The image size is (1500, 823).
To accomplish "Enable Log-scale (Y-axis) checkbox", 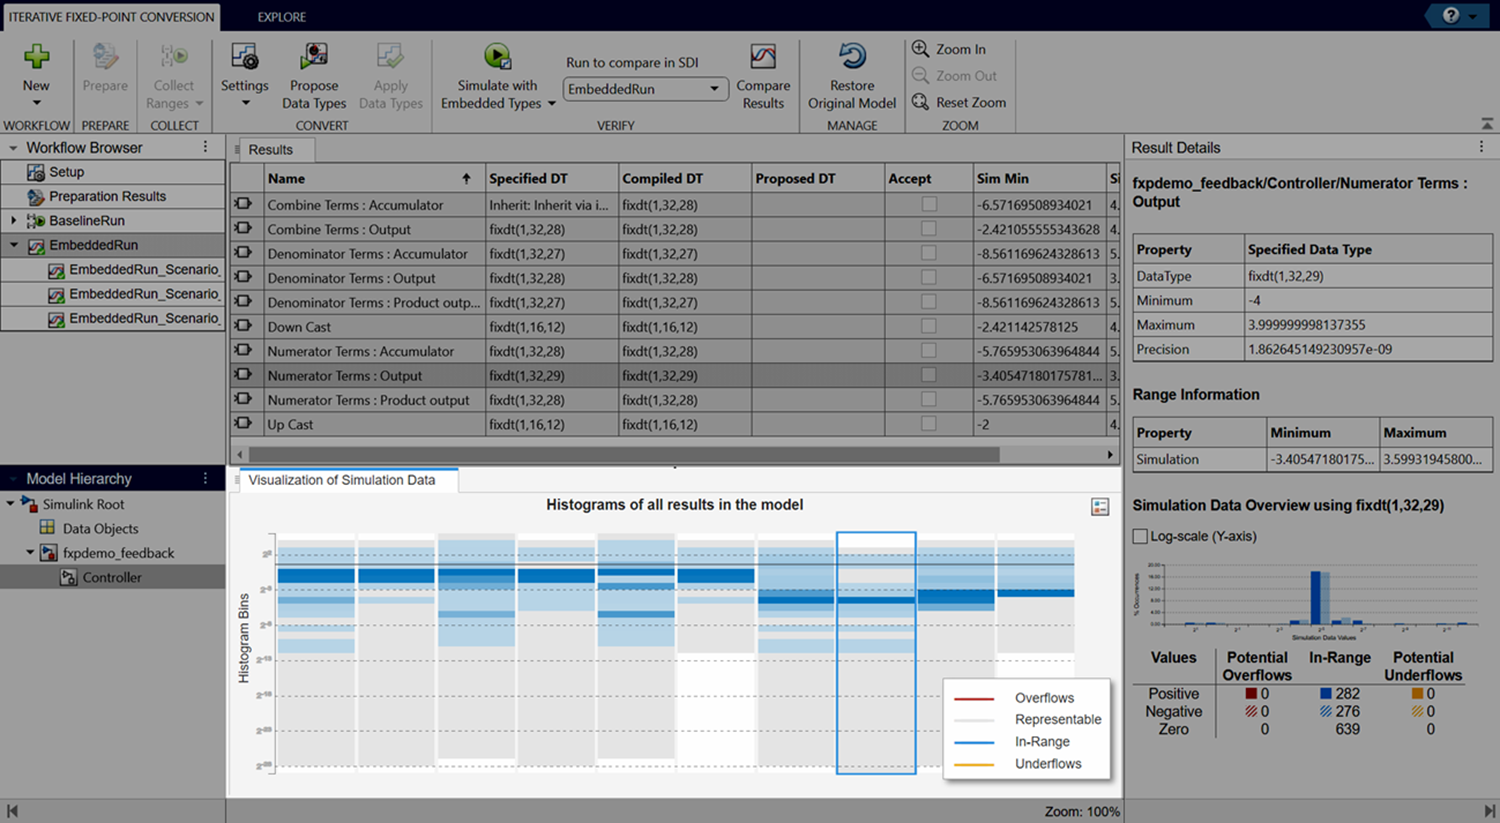I will 1140,537.
